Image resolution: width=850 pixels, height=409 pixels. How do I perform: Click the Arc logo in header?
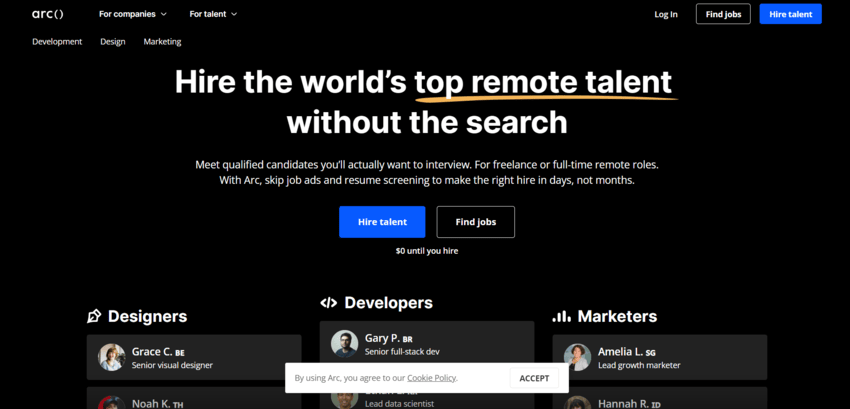click(x=48, y=14)
